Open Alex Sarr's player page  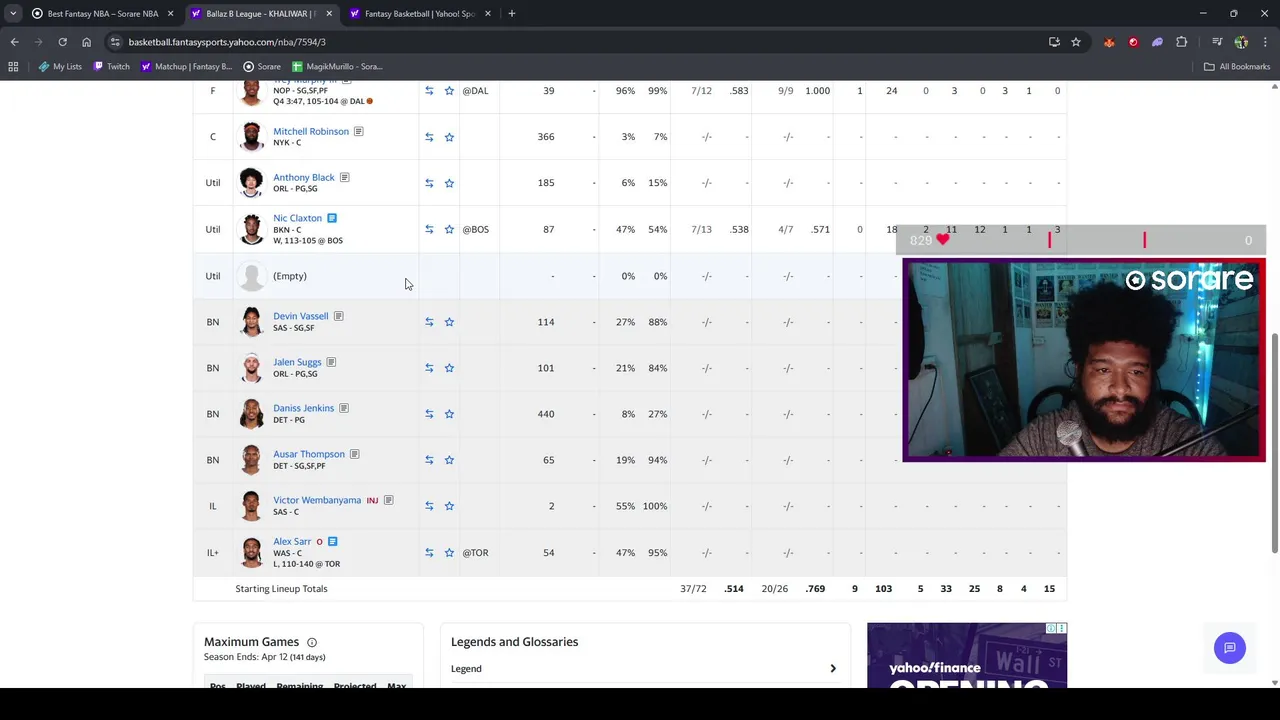[292, 542]
